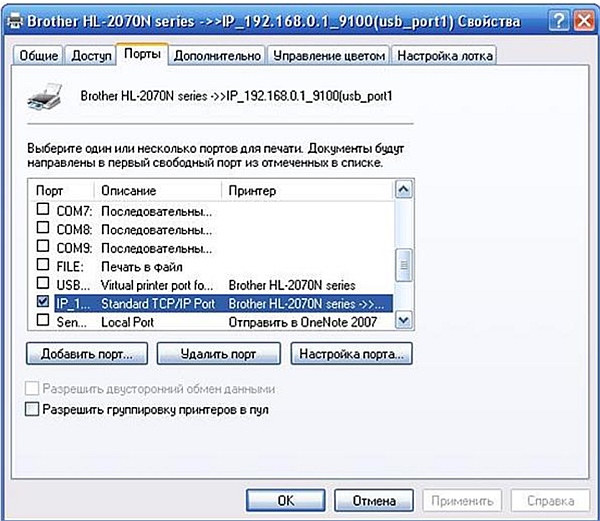This screenshot has height=521, width=600.
Task: Click the title bar help question mark button
Action: point(557,21)
